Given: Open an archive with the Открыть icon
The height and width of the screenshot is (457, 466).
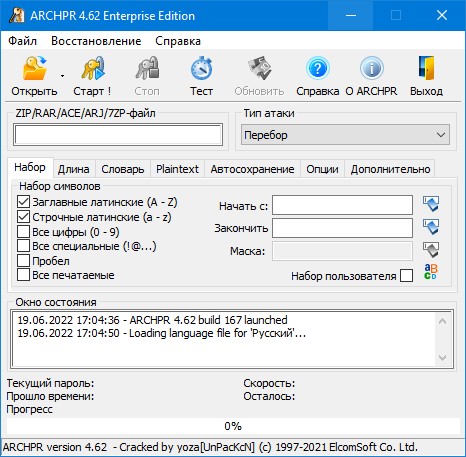Looking at the screenshot, I should pos(34,76).
